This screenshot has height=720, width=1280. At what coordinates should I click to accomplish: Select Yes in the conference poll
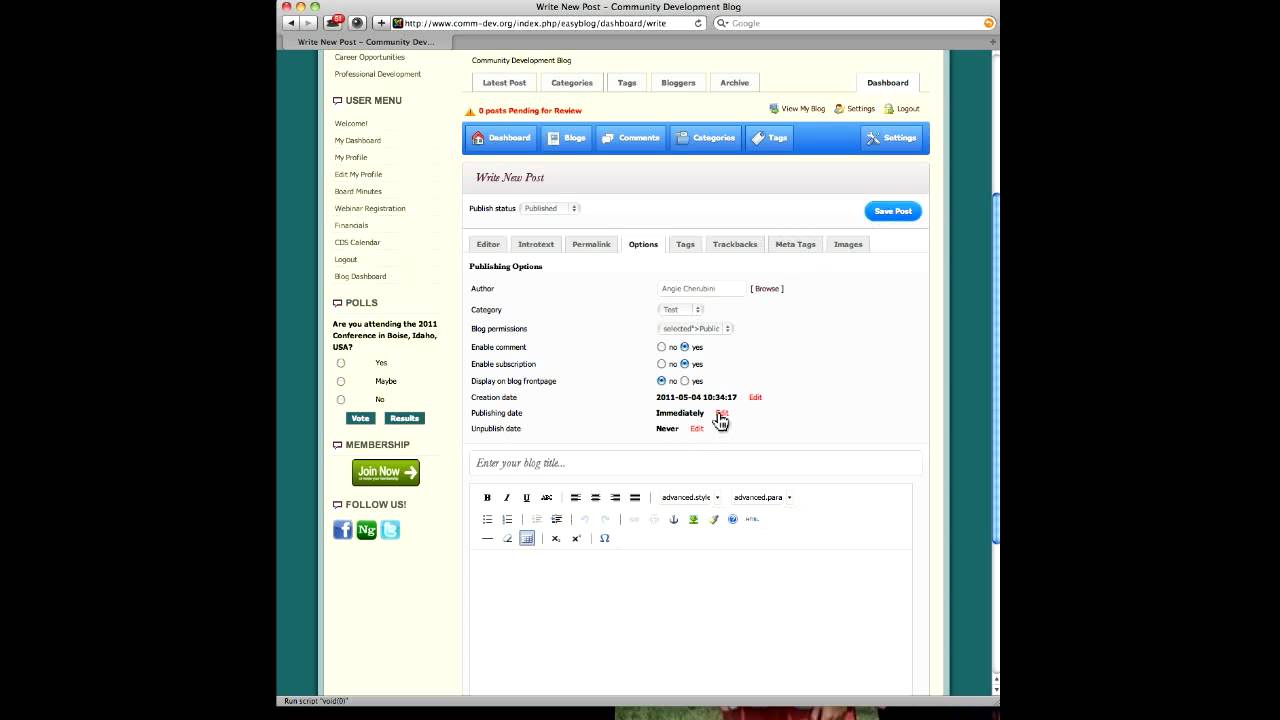[341, 363]
